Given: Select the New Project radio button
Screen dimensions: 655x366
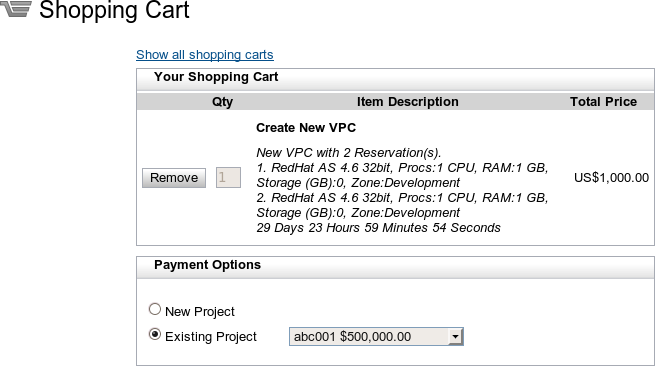Looking at the screenshot, I should (x=155, y=309).
